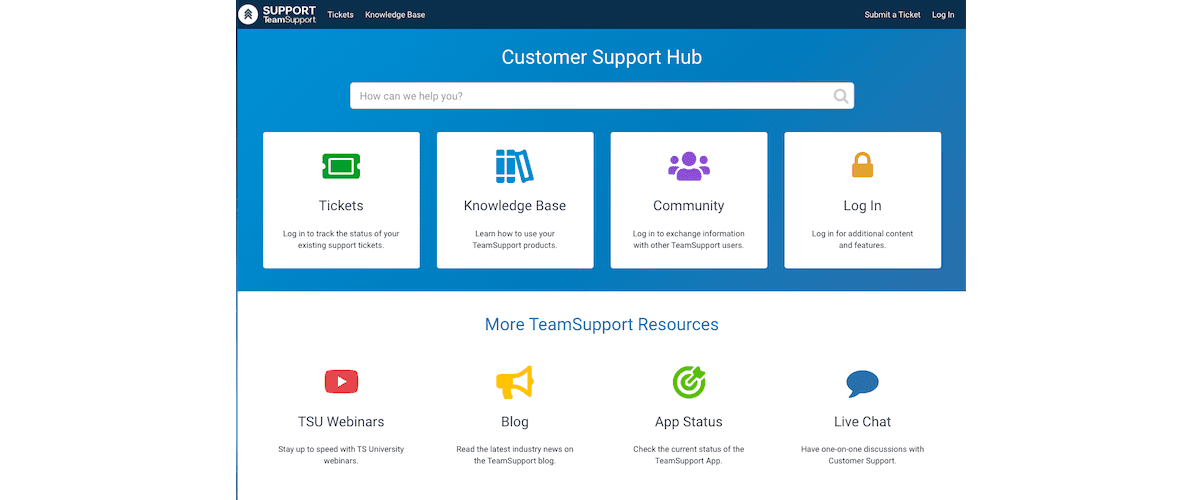Click the yellow Blog megaphone icon
The width and height of the screenshot is (1202, 500).
coord(514,382)
